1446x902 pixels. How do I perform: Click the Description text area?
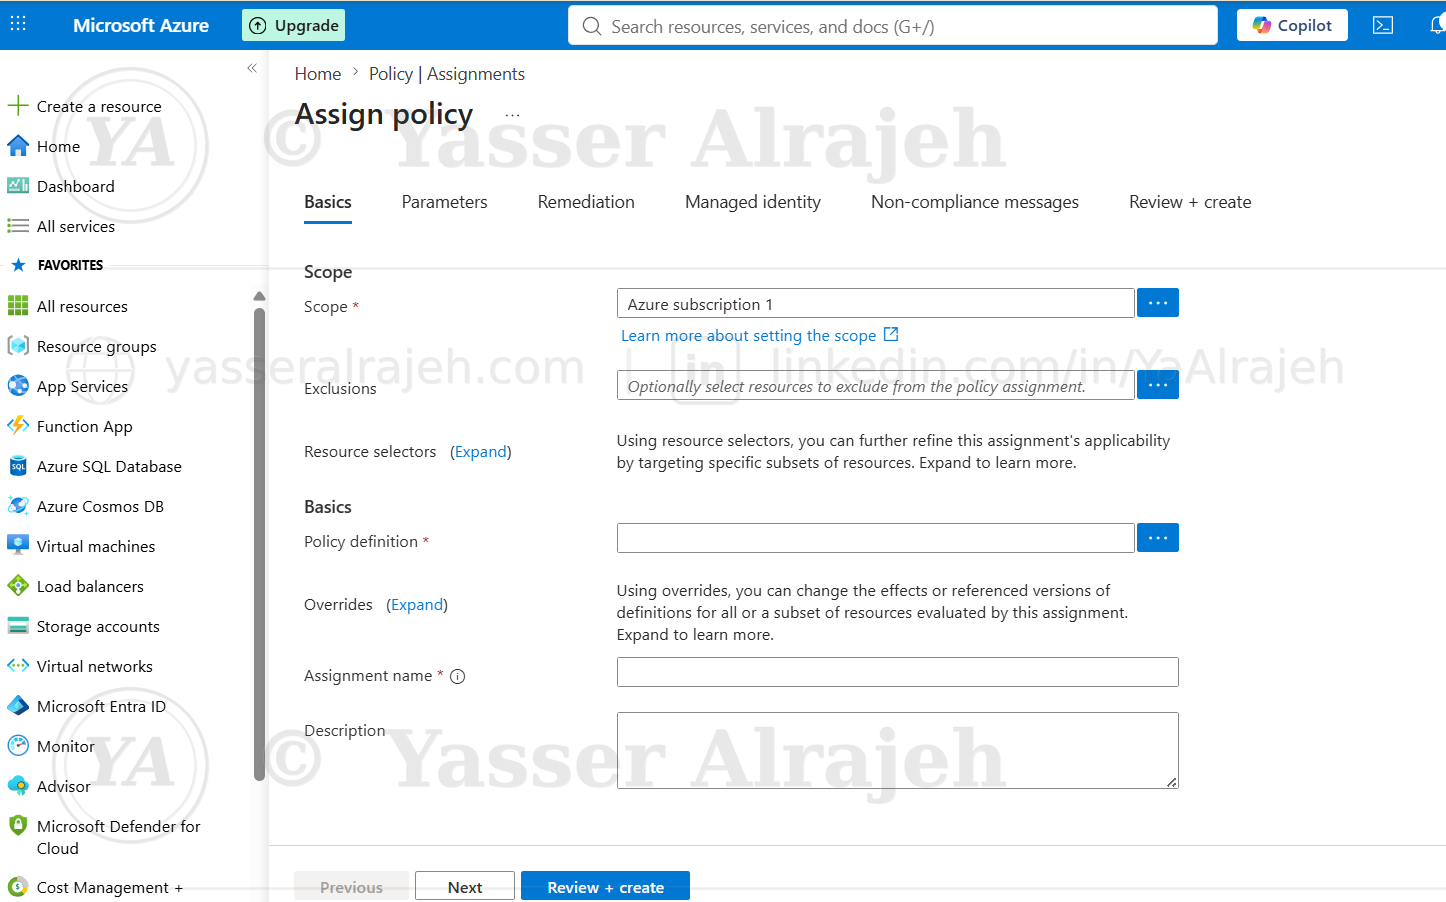click(898, 750)
